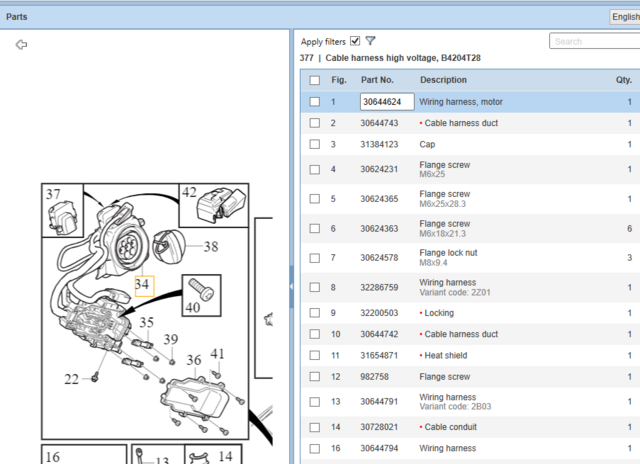Image resolution: width=640 pixels, height=464 pixels.
Task: Click the Part No. column header
Action: 377,80
